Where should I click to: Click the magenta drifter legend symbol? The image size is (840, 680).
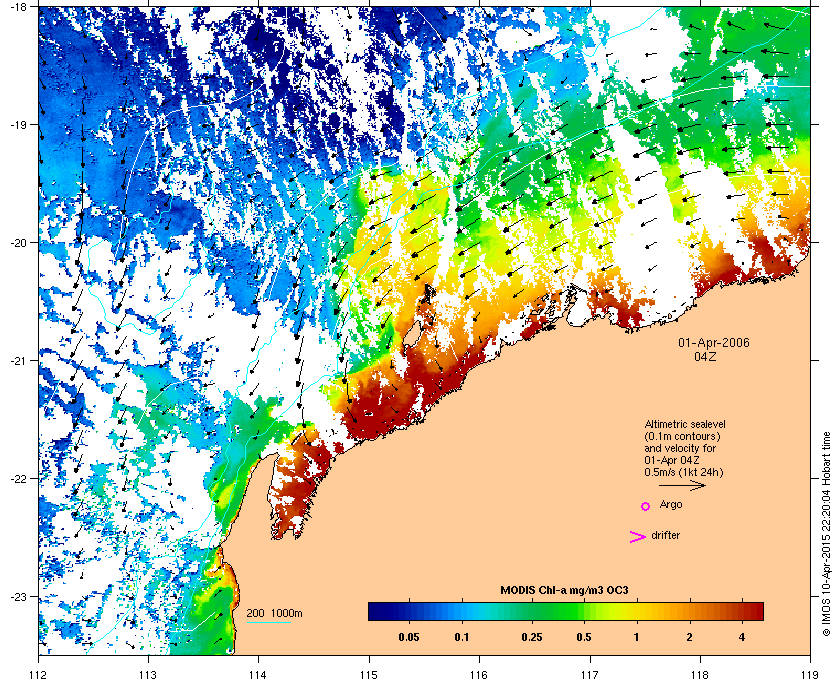pos(638,537)
